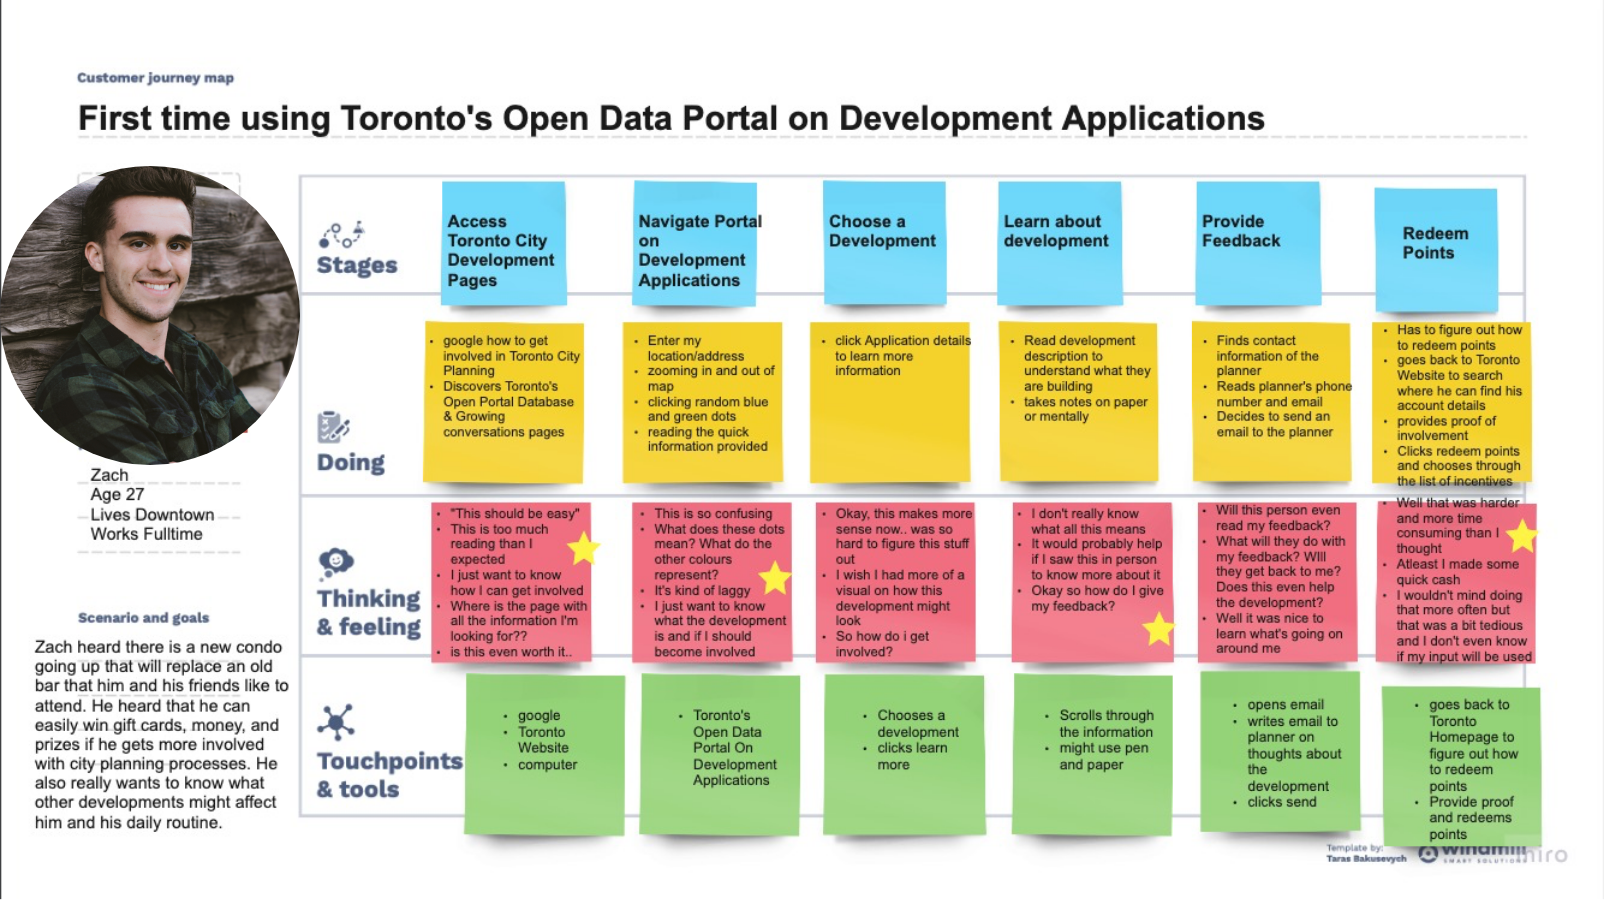The image size is (1604, 900).
Task: Select yellow note 'Read development description'
Action: 1078,403
